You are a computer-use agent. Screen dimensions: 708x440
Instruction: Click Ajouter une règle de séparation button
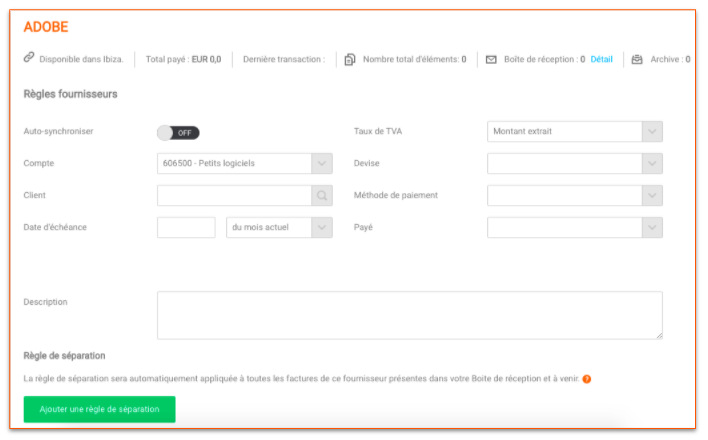pos(99,409)
